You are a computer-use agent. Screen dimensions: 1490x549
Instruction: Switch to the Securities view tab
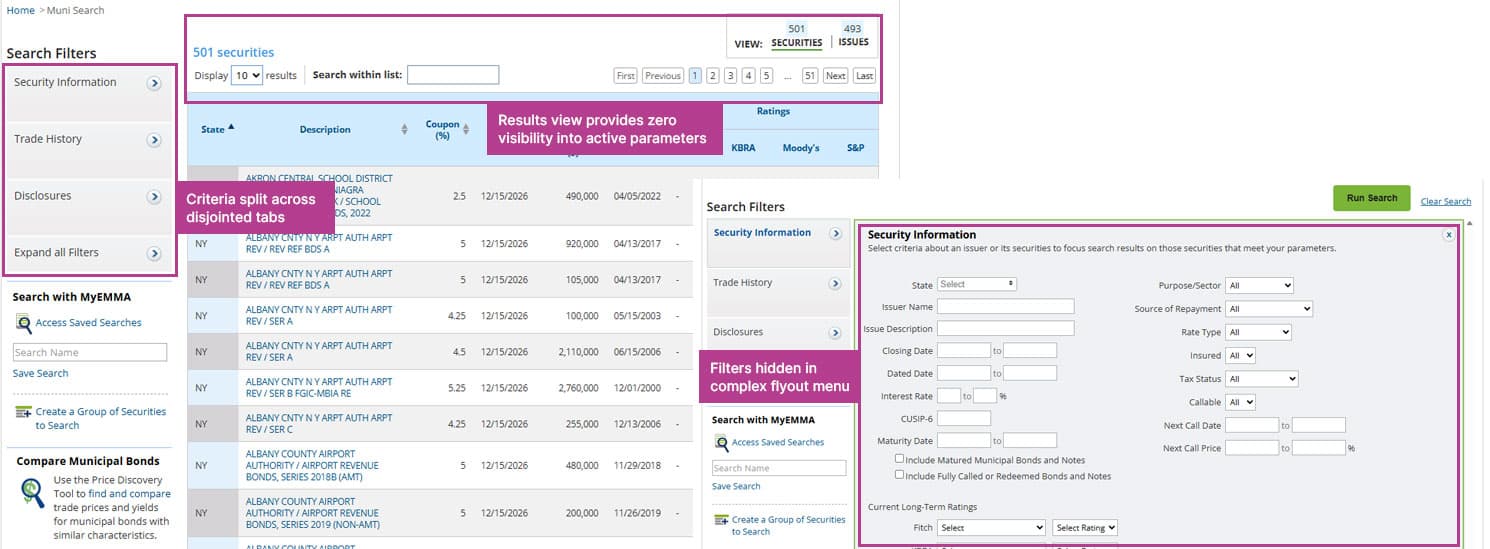(797, 43)
